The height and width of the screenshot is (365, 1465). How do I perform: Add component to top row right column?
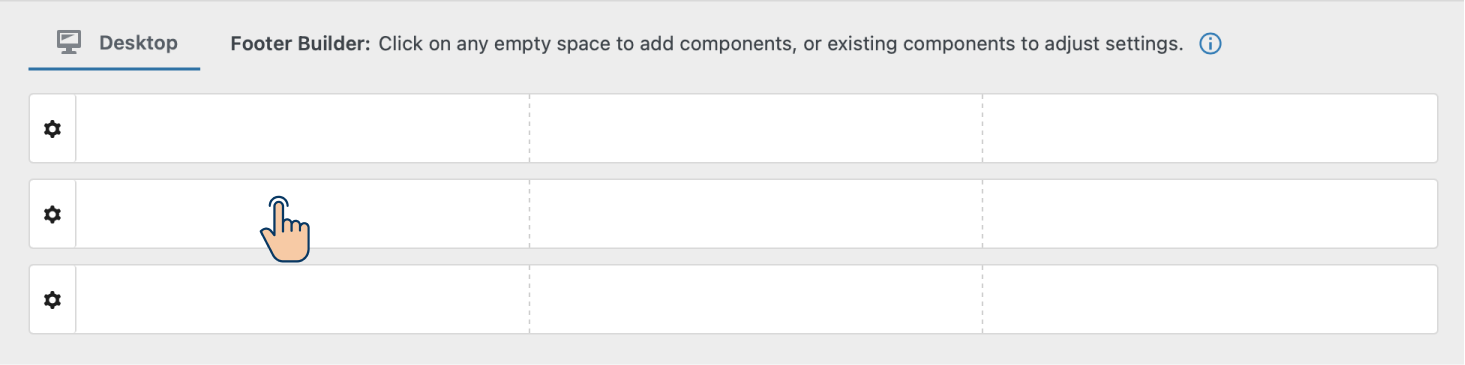tap(1210, 128)
